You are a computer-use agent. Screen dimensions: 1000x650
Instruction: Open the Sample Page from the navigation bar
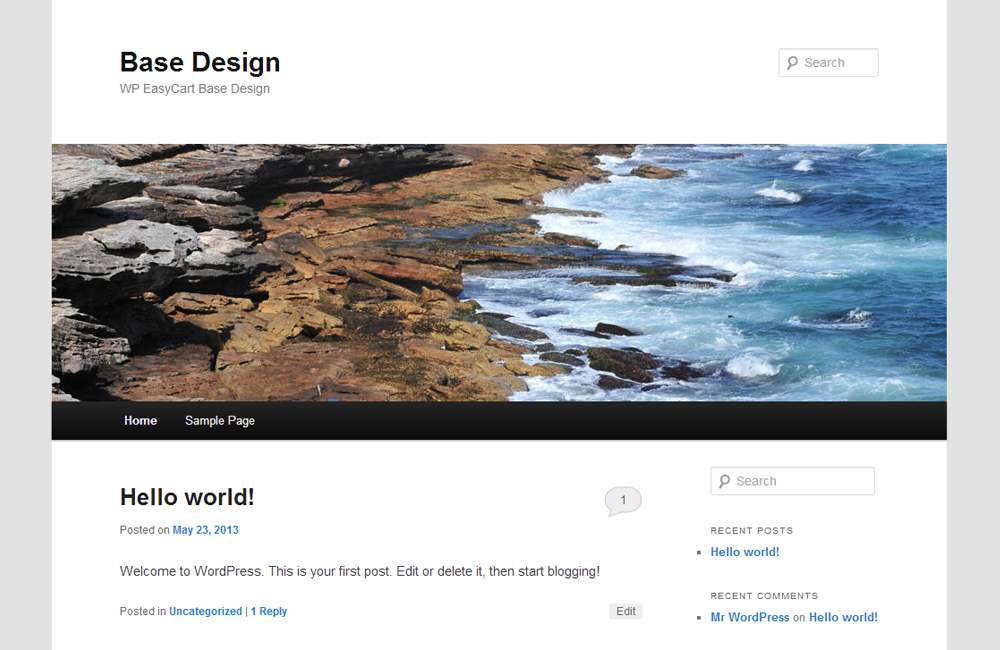point(220,420)
